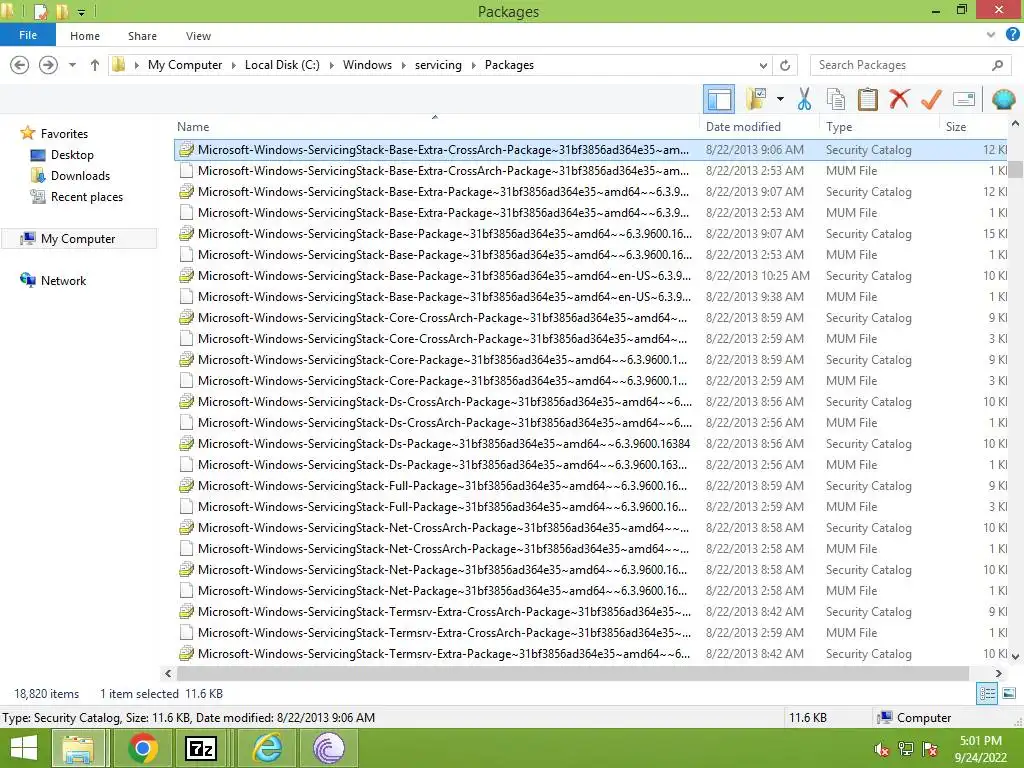Switch to the View ribbon tab
This screenshot has width=1024, height=768.
coord(198,36)
